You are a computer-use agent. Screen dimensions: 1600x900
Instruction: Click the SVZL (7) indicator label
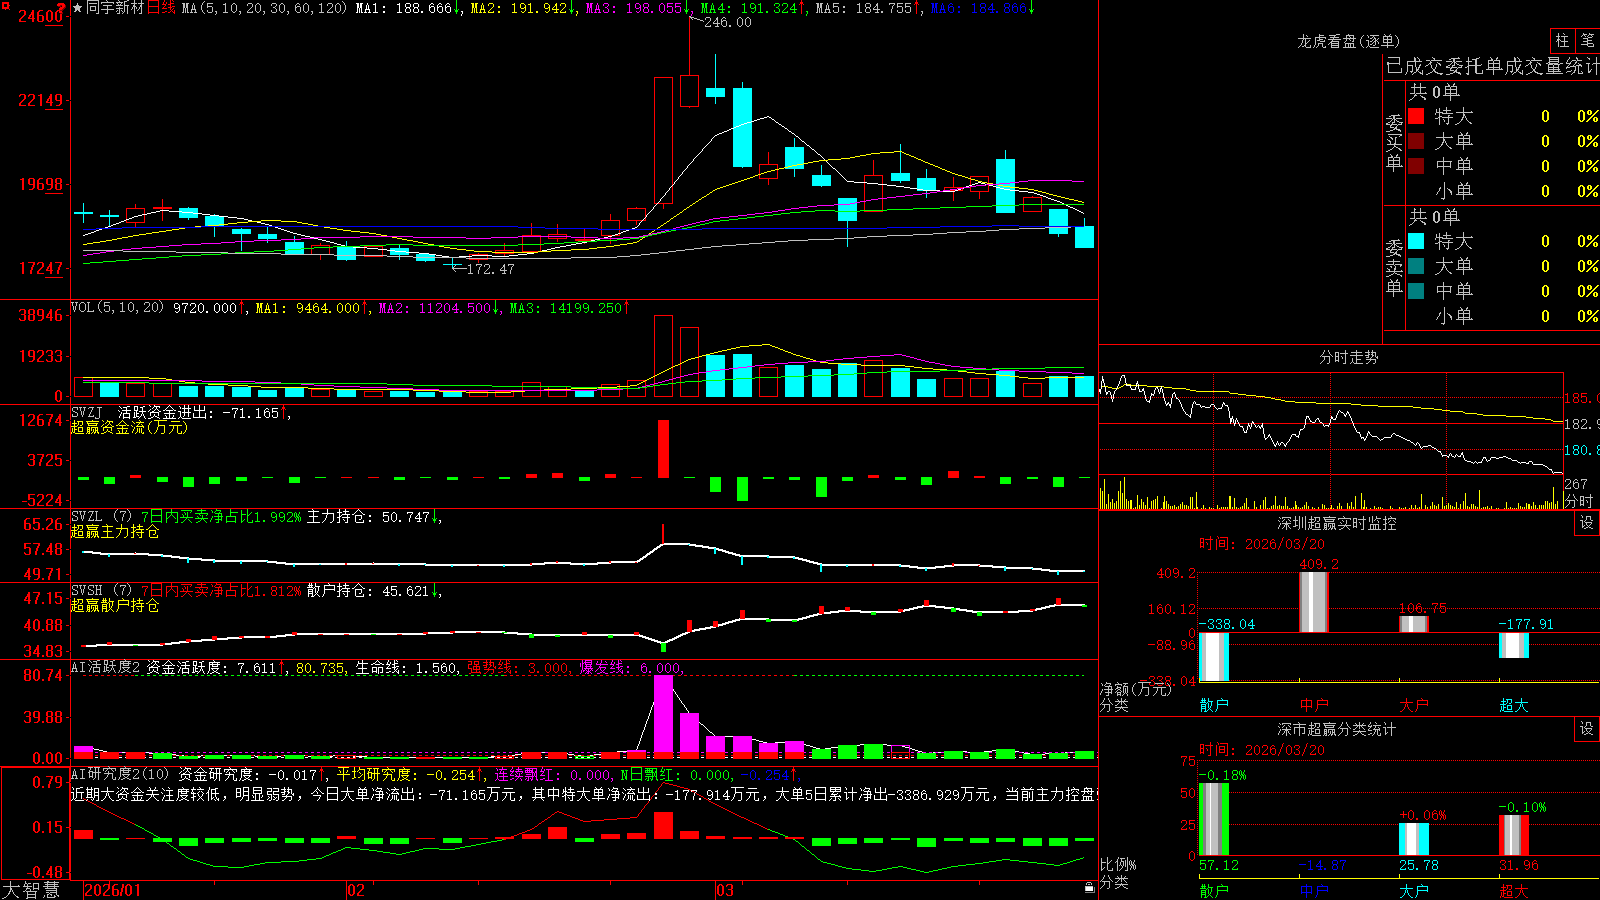[x=101, y=516]
